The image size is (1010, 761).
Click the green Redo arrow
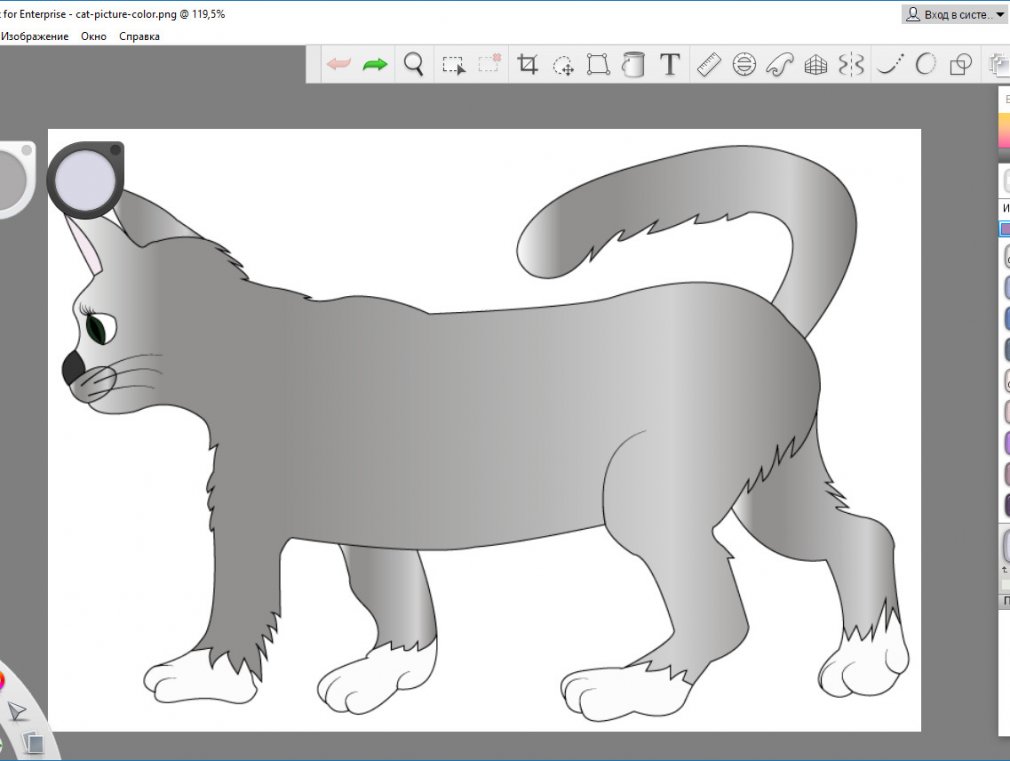[x=375, y=64]
